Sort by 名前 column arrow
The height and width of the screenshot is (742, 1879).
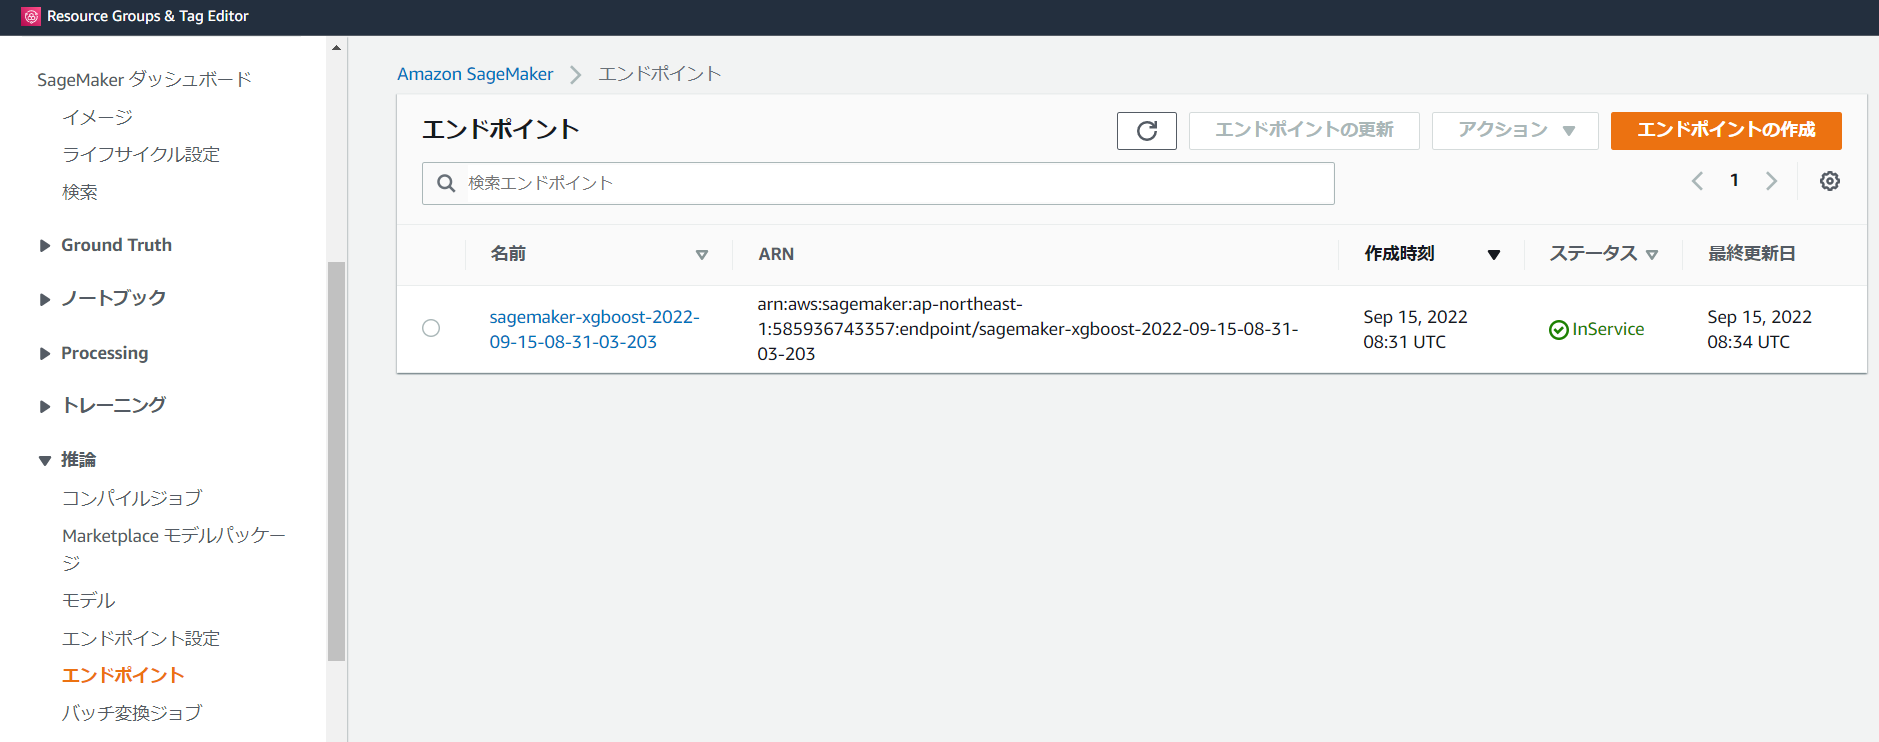pos(702,255)
